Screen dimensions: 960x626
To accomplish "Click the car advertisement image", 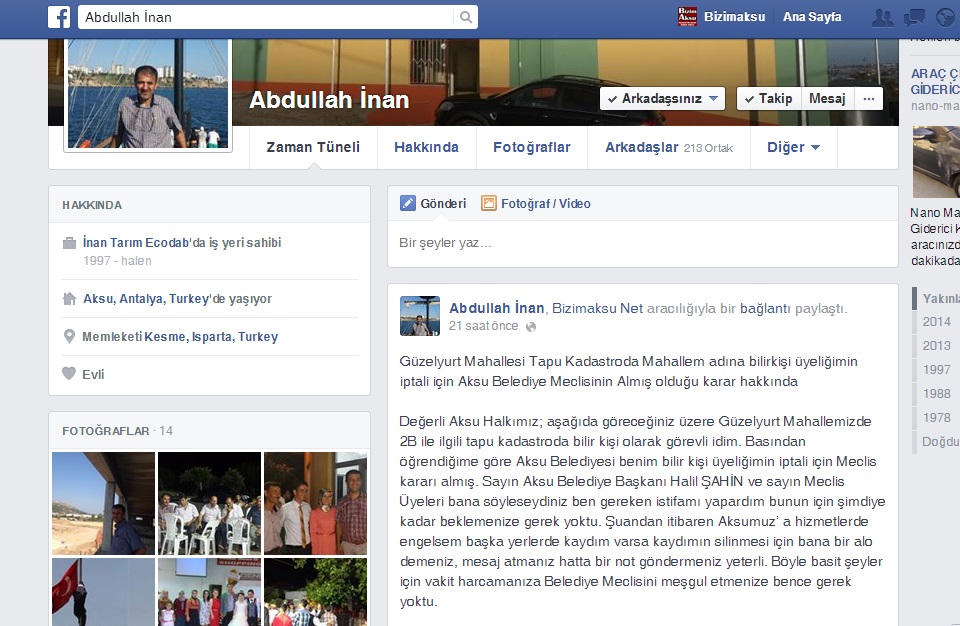I will [936, 162].
